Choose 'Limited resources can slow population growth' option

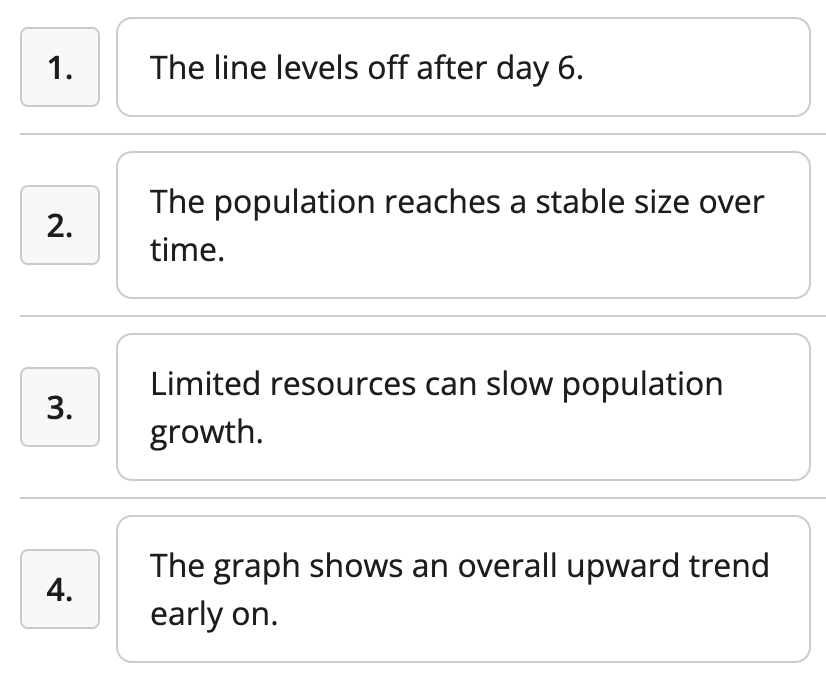click(463, 407)
